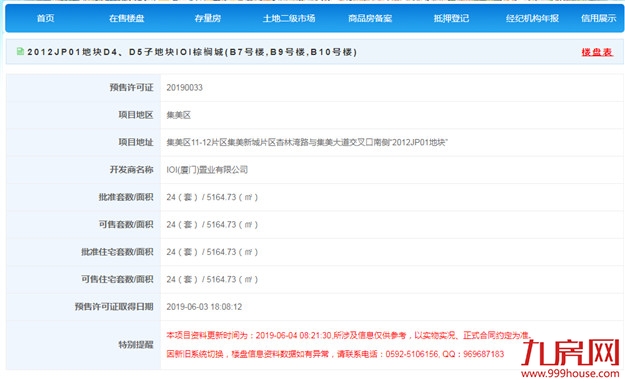Select the red update-time notice line
The width and height of the screenshot is (625, 383).
[x=349, y=336]
